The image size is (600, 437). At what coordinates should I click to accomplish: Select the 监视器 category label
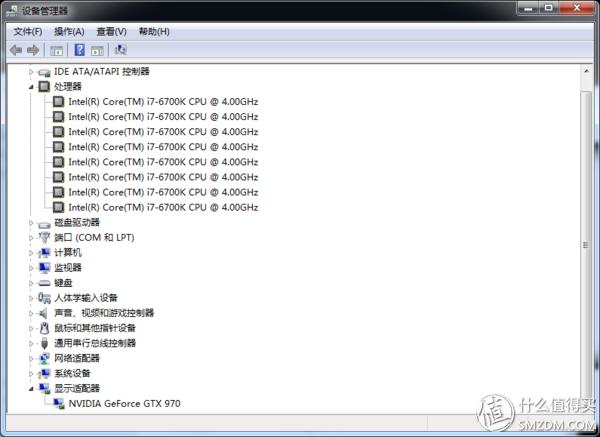click(68, 267)
